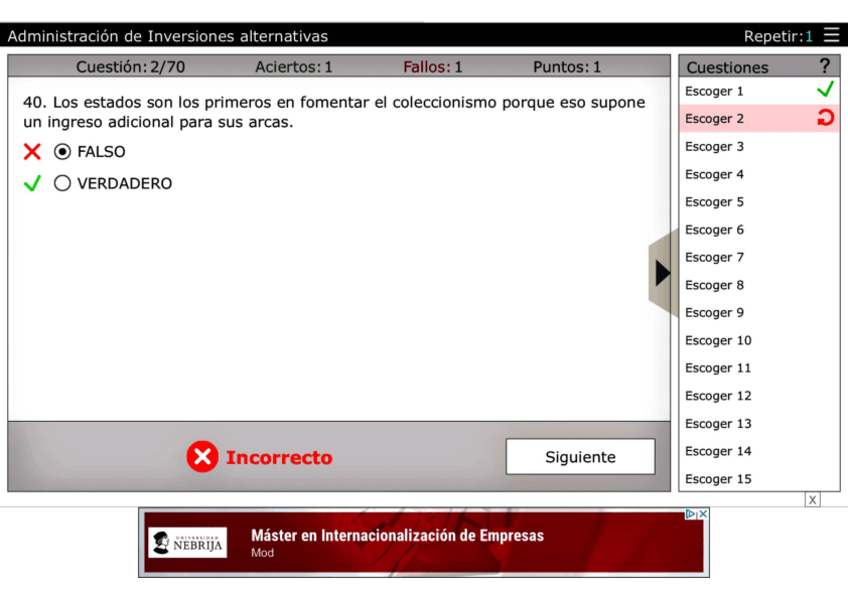Viewport: 848px width, 599px height.
Task: Click the green checkmark beside Escoger 1
Action: (825, 90)
